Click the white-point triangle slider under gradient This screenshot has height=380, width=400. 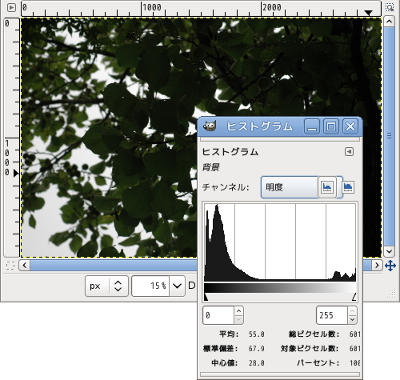coord(354,297)
